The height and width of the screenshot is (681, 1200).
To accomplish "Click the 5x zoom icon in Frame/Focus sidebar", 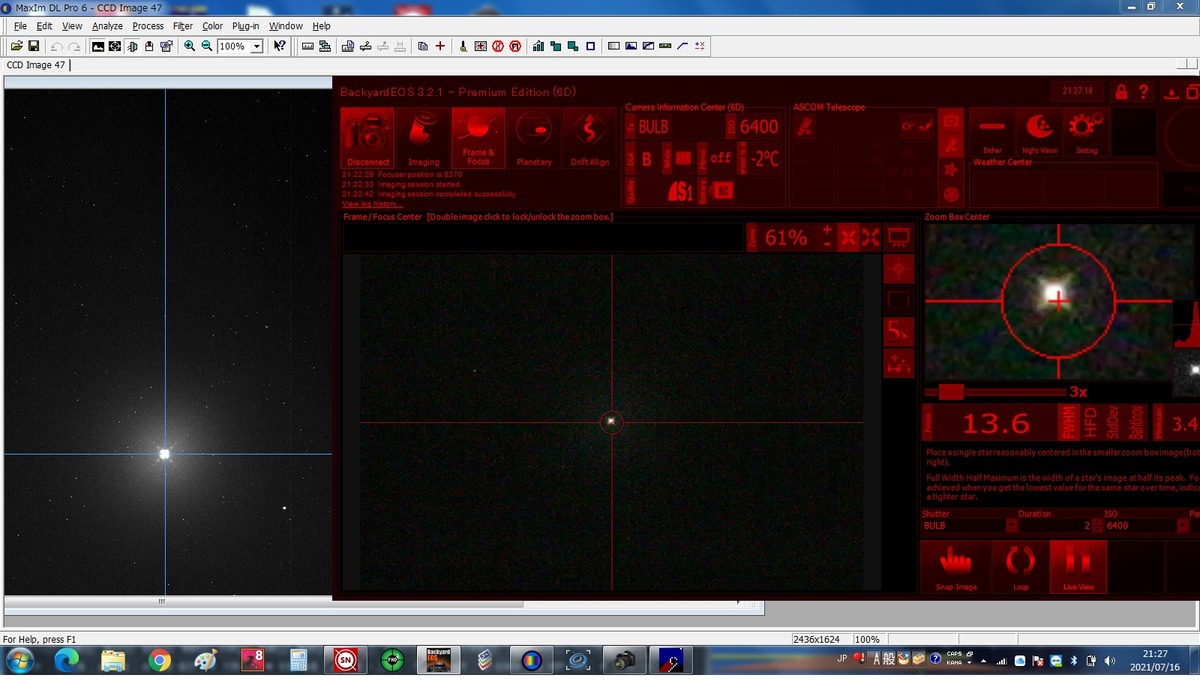I will pyautogui.click(x=899, y=330).
